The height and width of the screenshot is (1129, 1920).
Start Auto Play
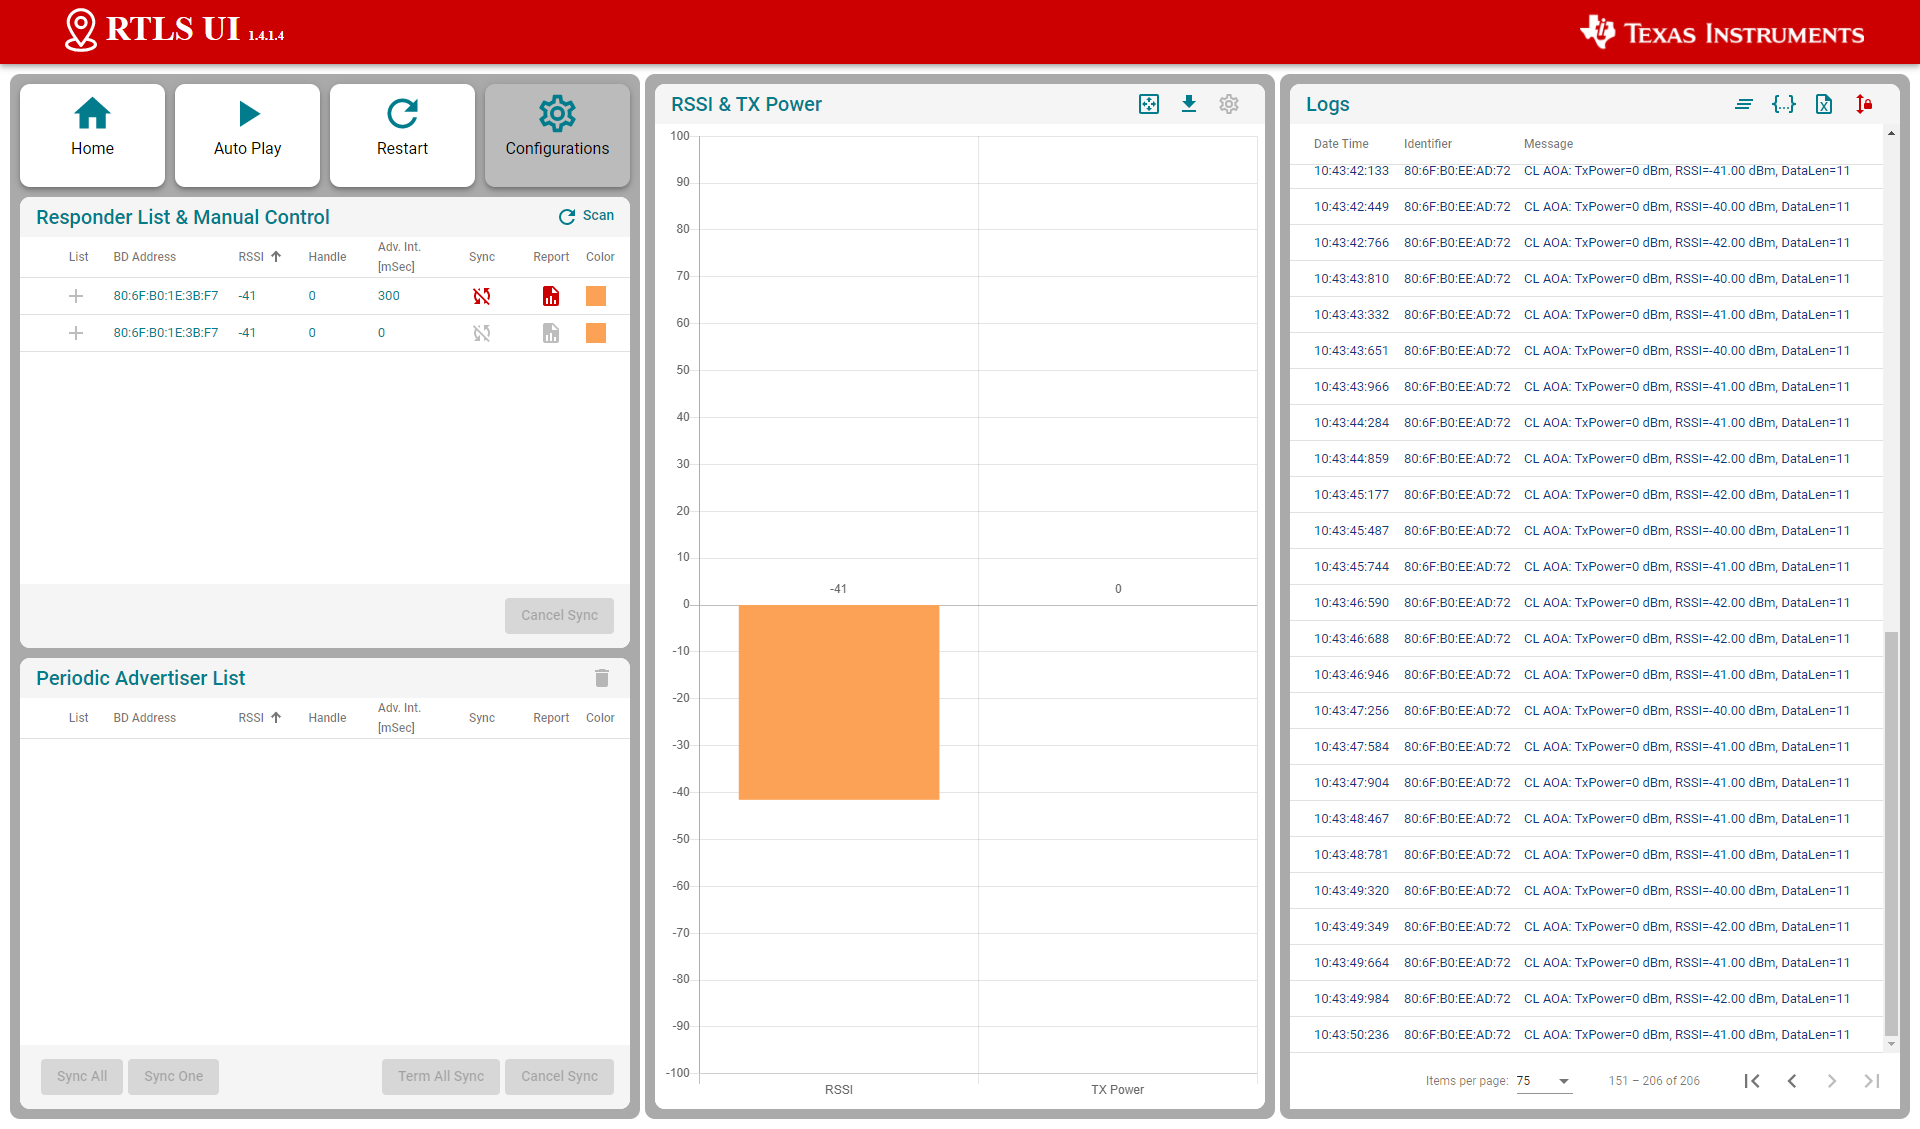(x=247, y=134)
